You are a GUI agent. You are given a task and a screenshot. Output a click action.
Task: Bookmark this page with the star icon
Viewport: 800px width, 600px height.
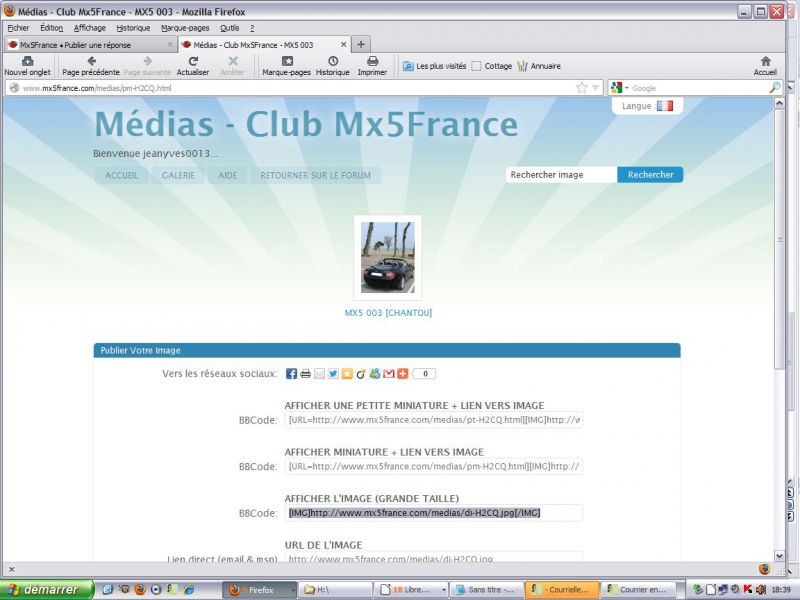pyautogui.click(x=582, y=88)
